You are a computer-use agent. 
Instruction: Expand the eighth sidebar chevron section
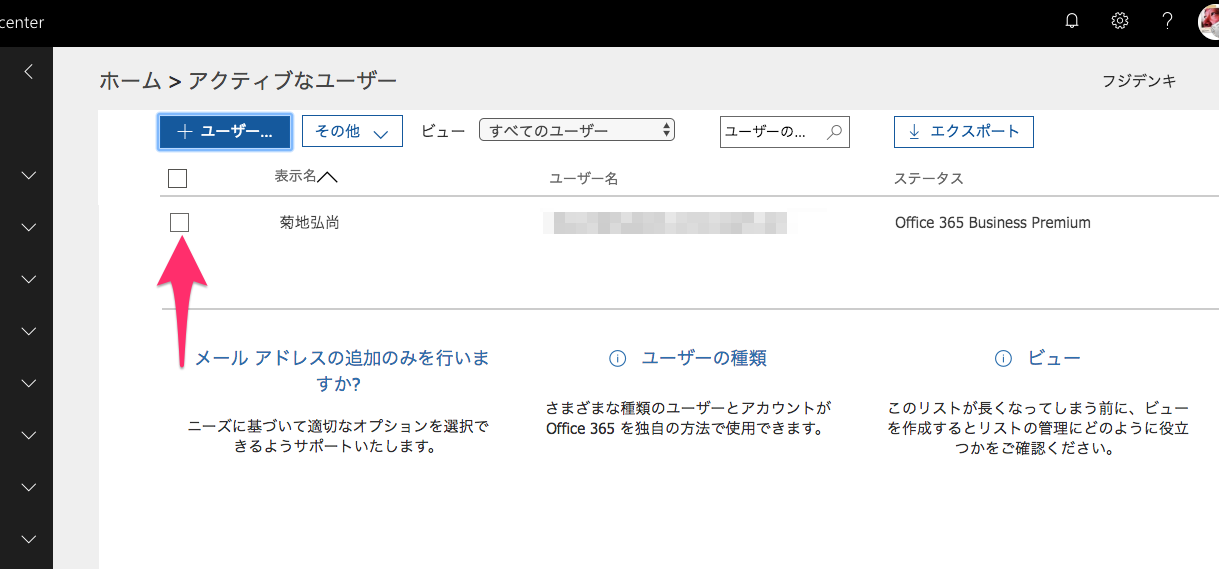29,539
